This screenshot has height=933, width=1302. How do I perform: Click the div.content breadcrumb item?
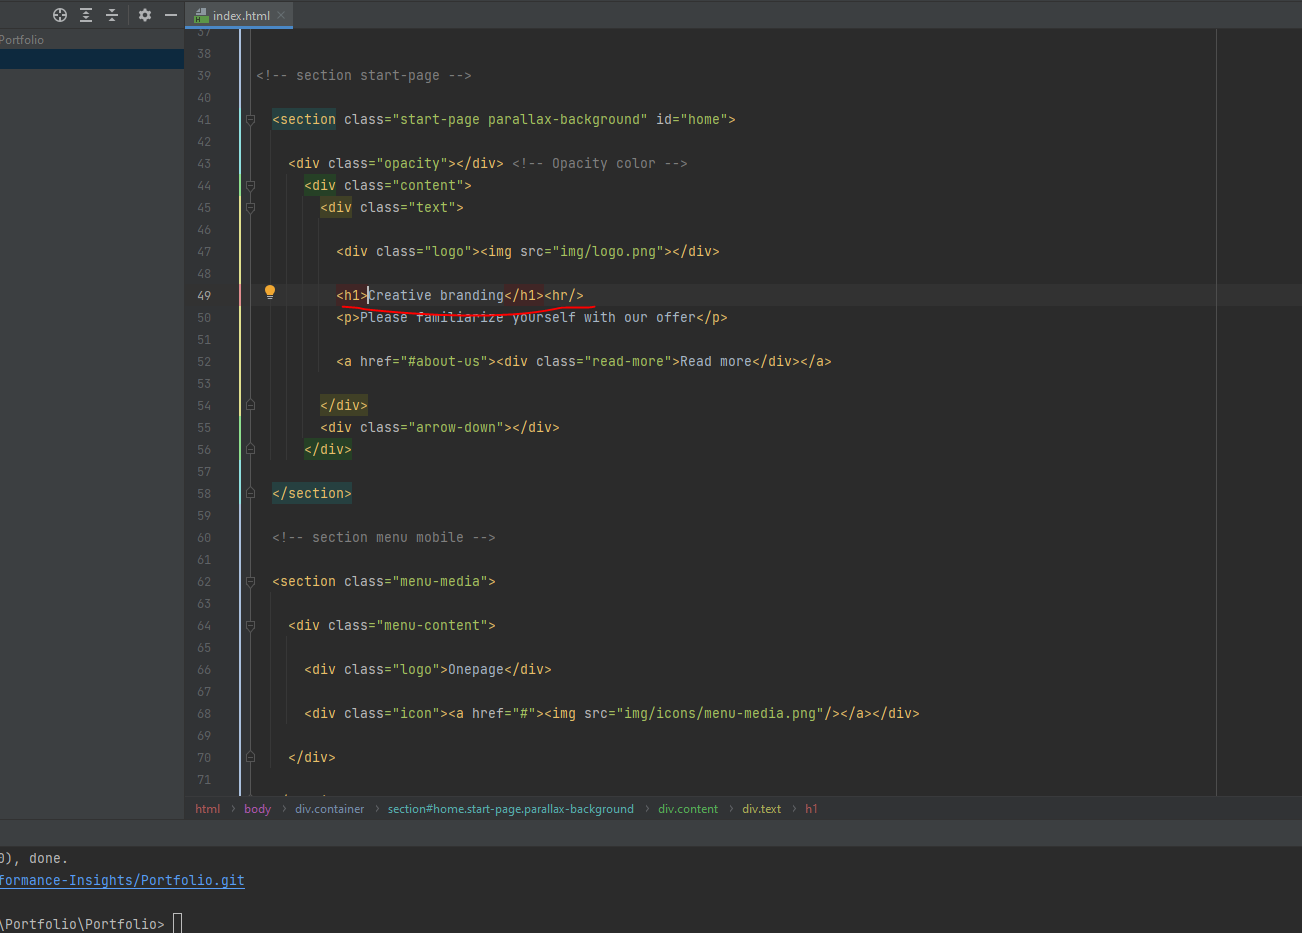pyautogui.click(x=687, y=809)
